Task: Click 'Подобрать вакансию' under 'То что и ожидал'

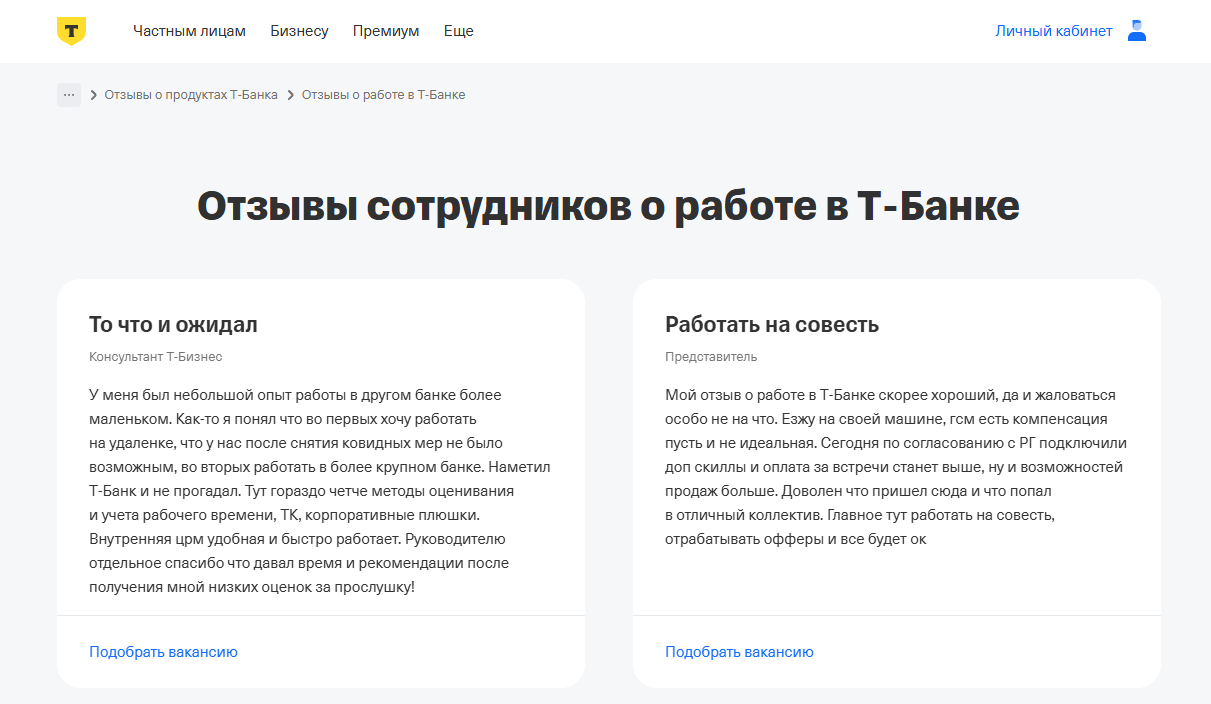Action: tap(163, 652)
